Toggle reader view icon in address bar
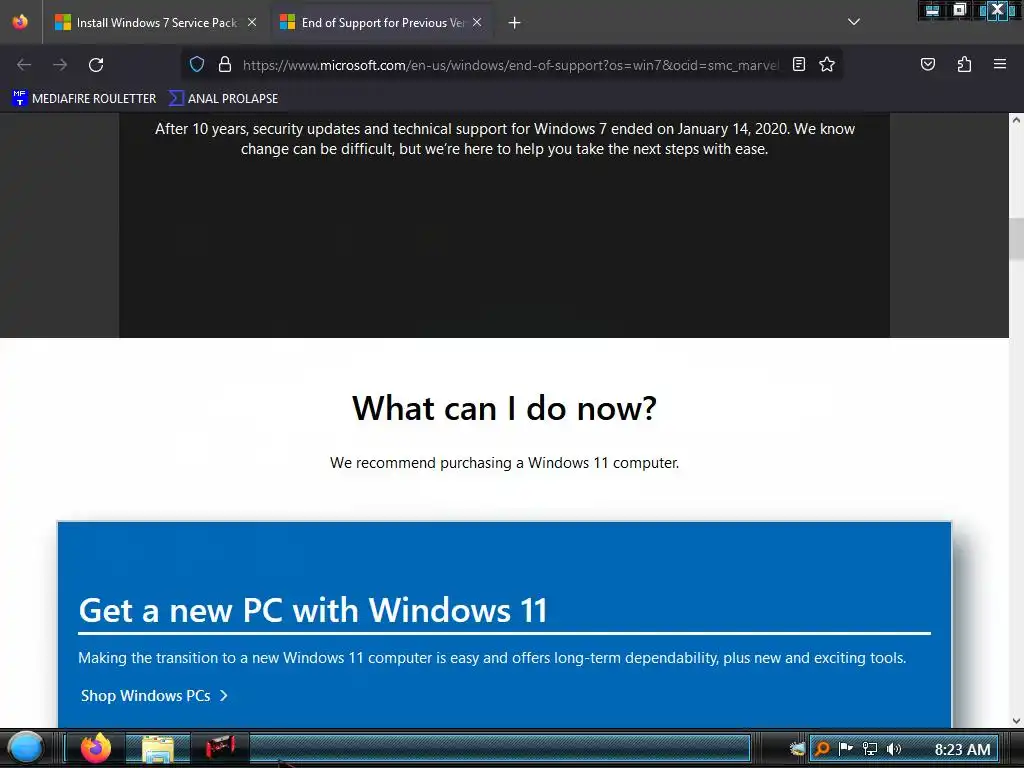Screen dimensions: 1024x768 click(x=799, y=64)
